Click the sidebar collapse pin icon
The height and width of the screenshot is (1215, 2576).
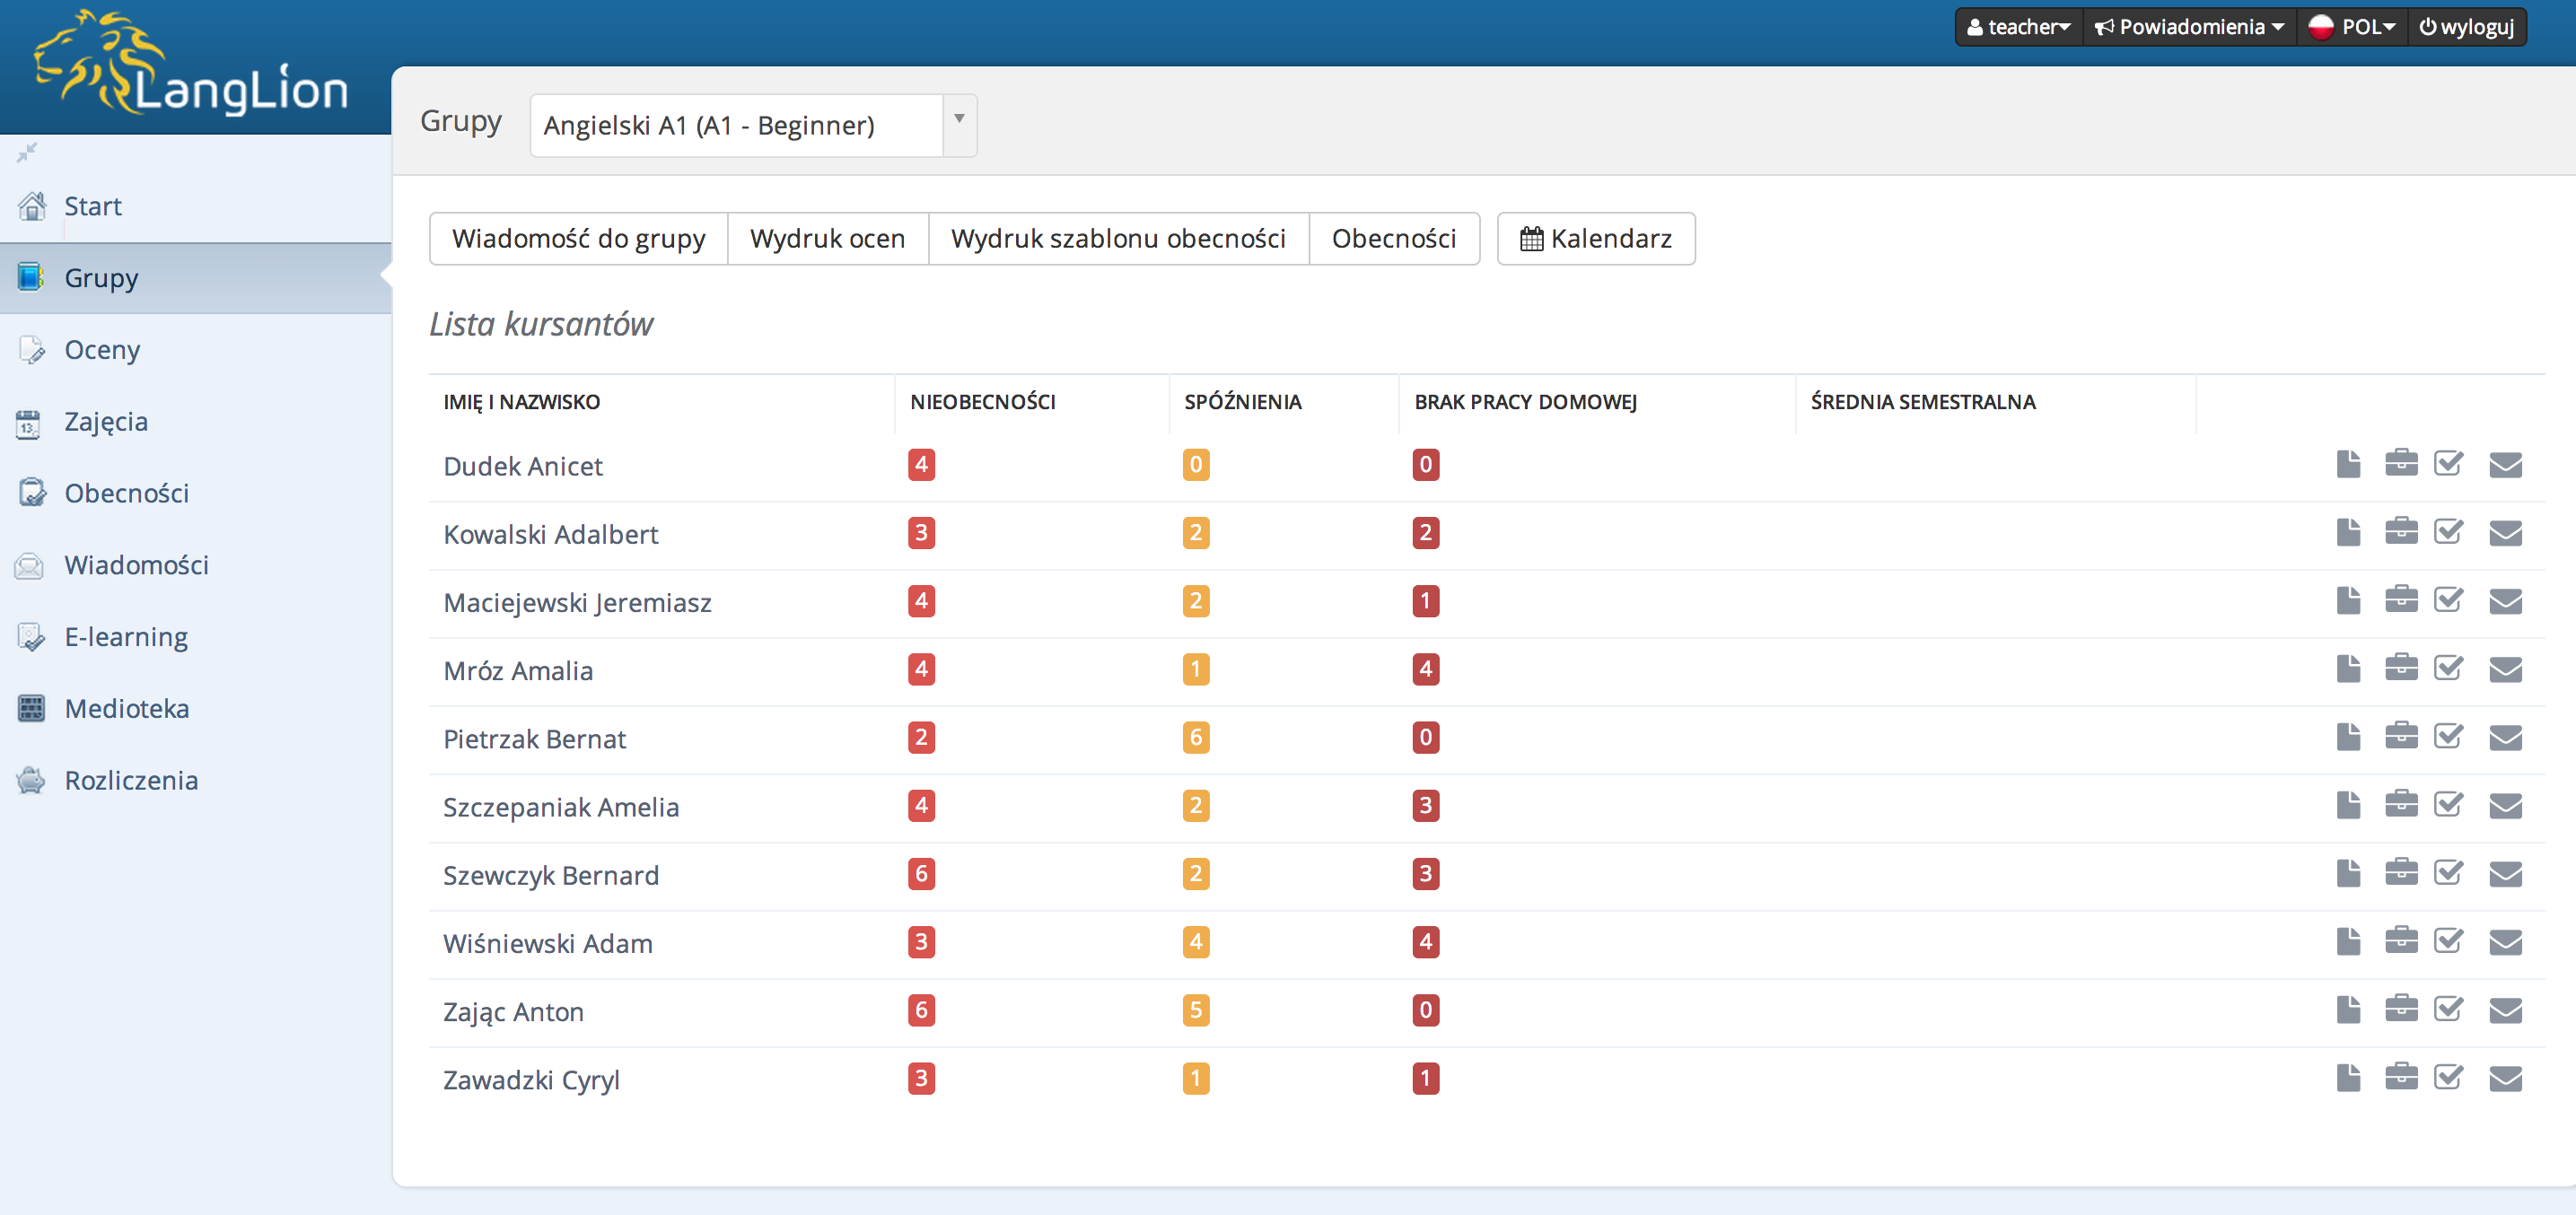(x=27, y=152)
